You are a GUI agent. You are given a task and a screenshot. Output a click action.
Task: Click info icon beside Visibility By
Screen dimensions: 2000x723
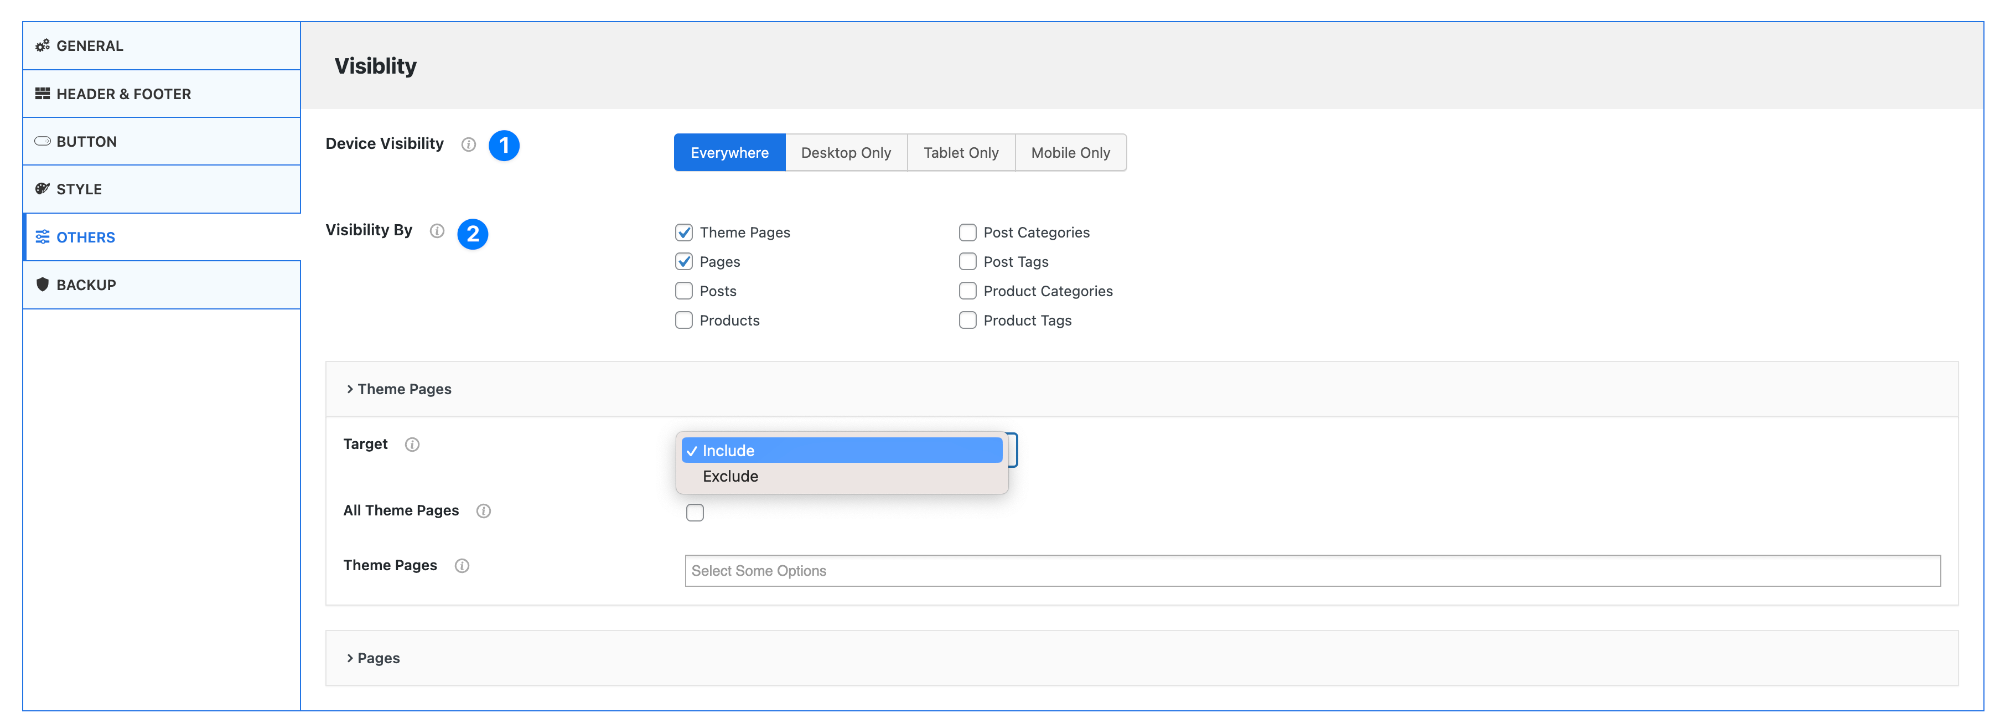pos(437,231)
